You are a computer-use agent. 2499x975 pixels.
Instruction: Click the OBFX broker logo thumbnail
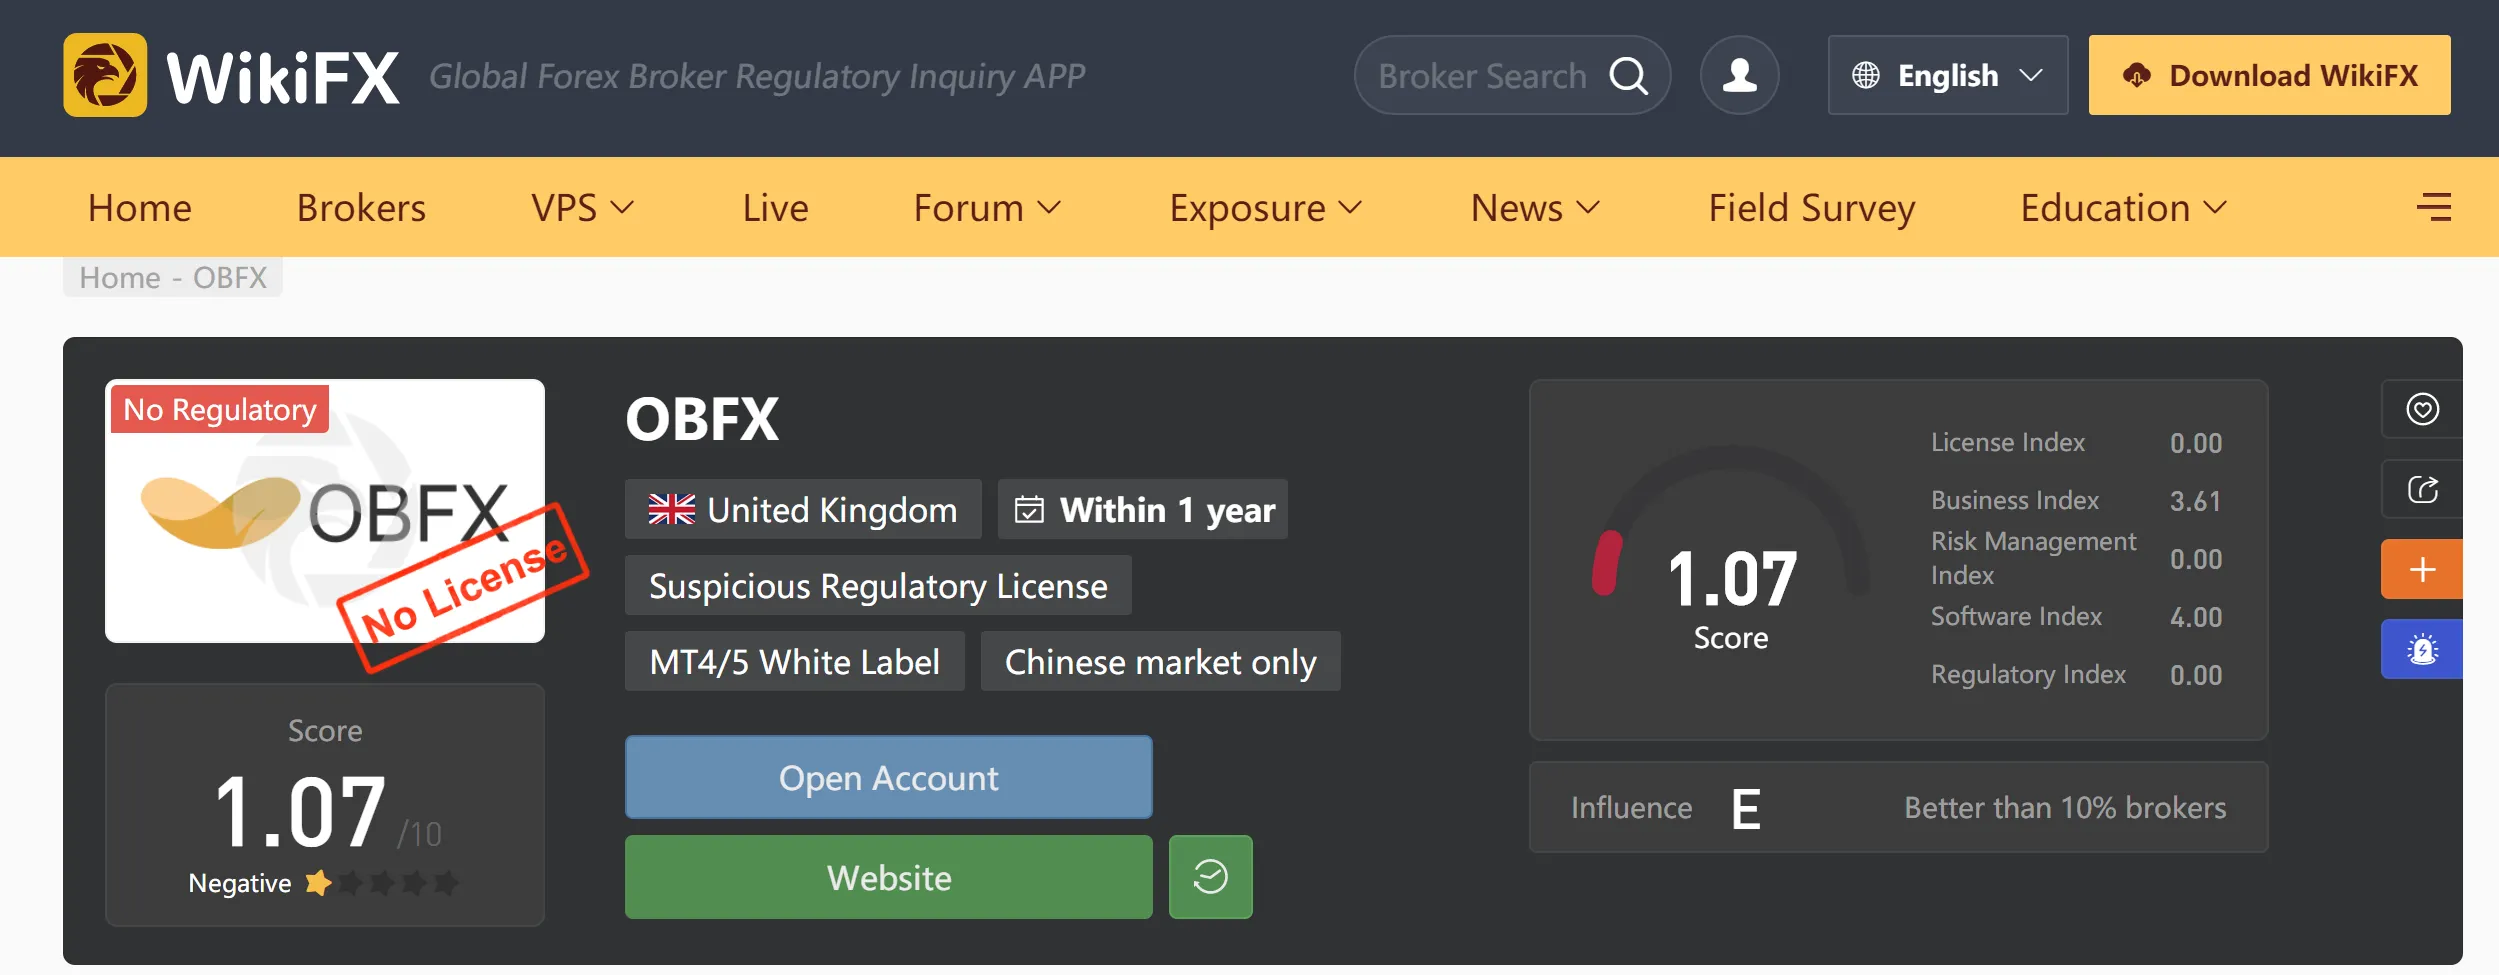[325, 511]
